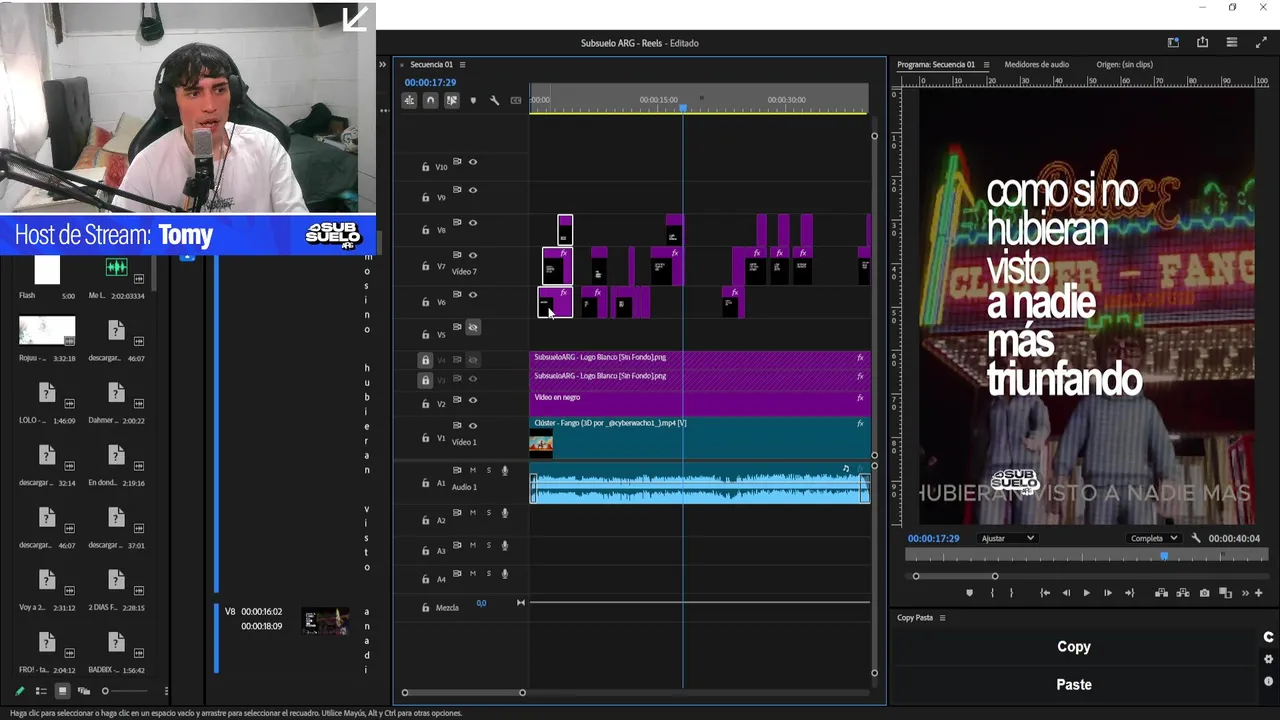Go to Out point in Program monitor
The image size is (1280, 720).
1129,593
